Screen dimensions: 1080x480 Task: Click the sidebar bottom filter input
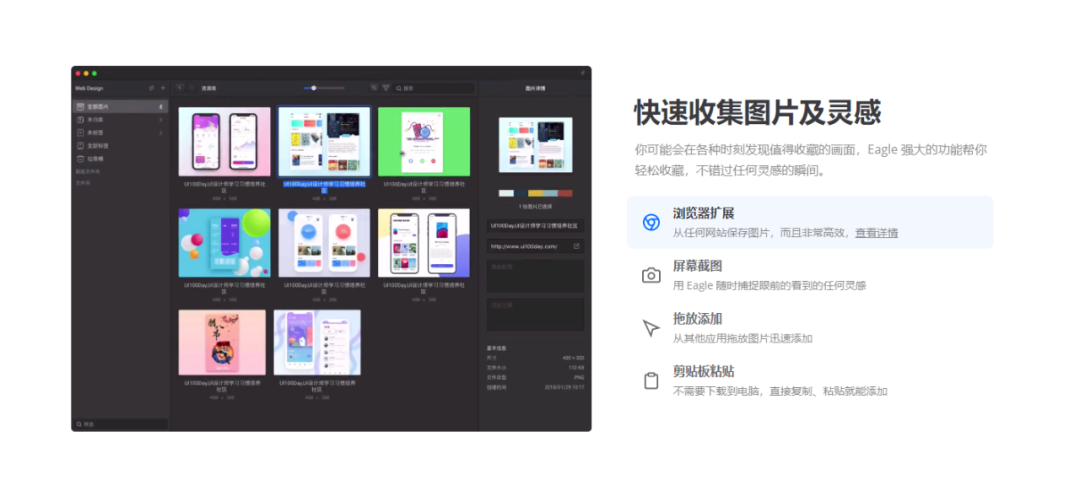[x=121, y=424]
